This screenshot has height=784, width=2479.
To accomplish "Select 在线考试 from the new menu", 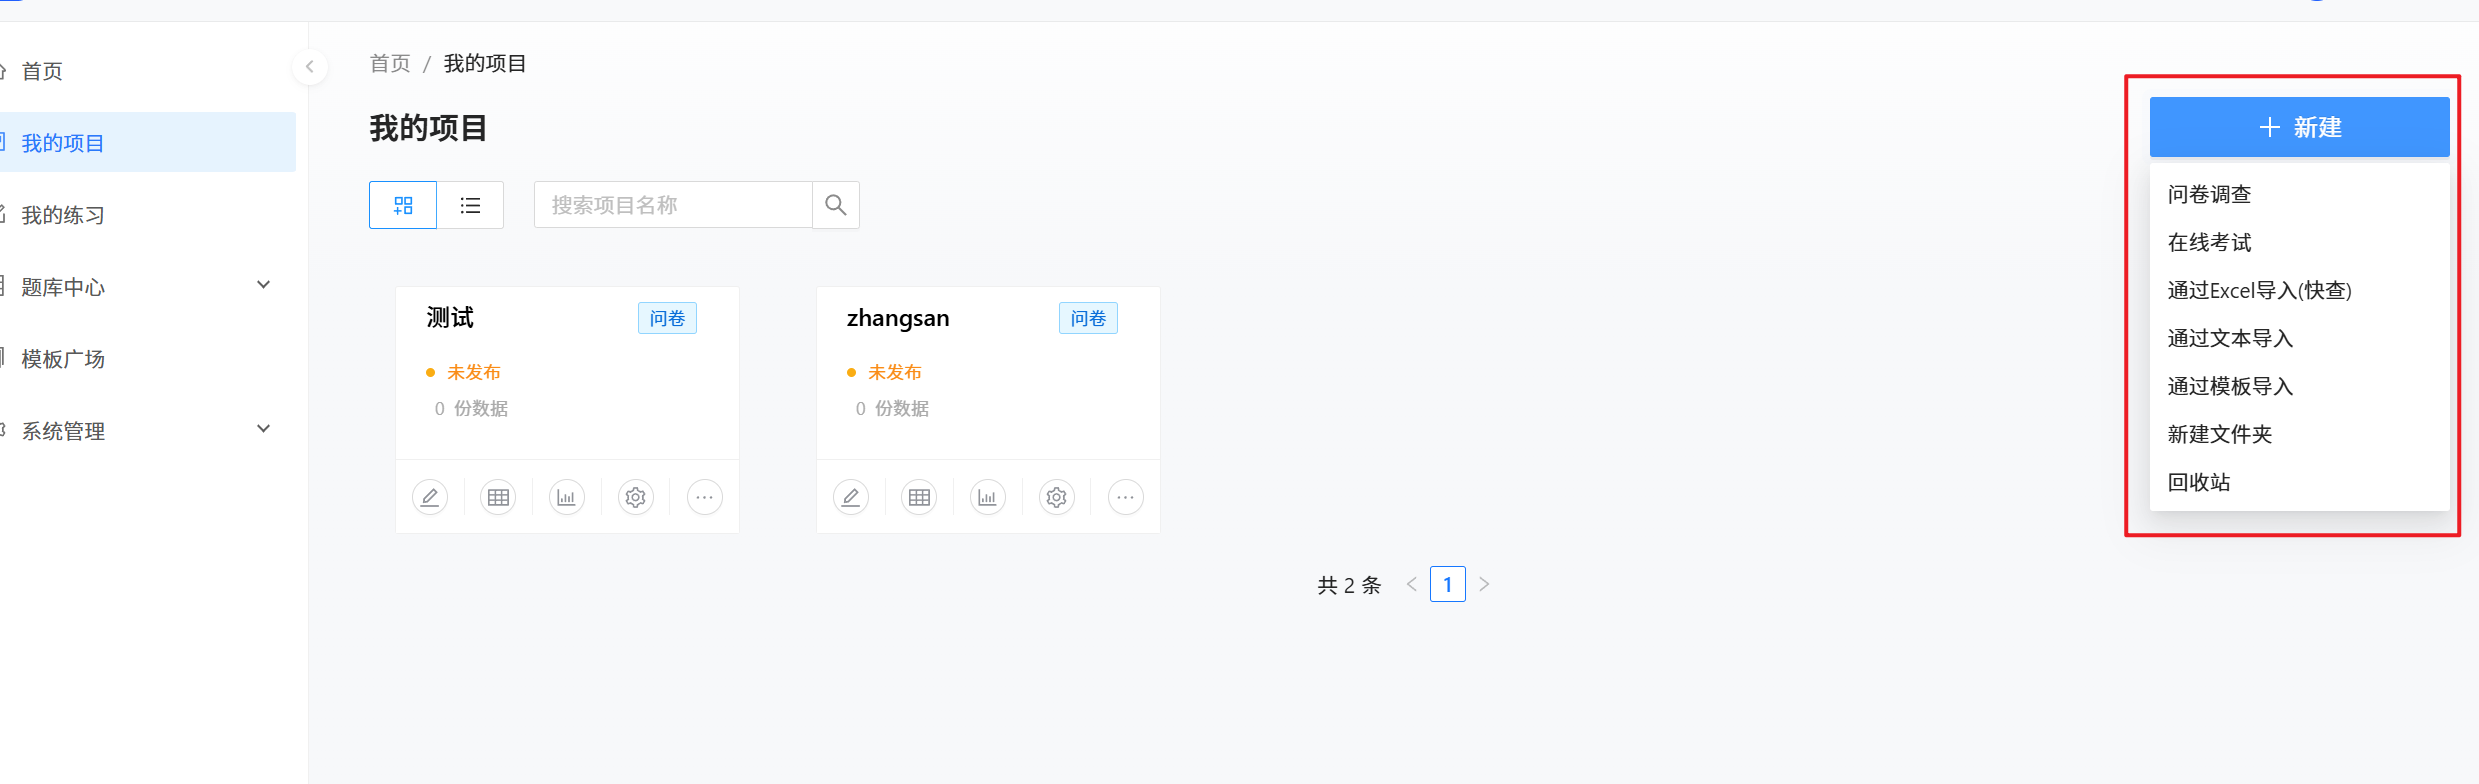I will 2300,242.
